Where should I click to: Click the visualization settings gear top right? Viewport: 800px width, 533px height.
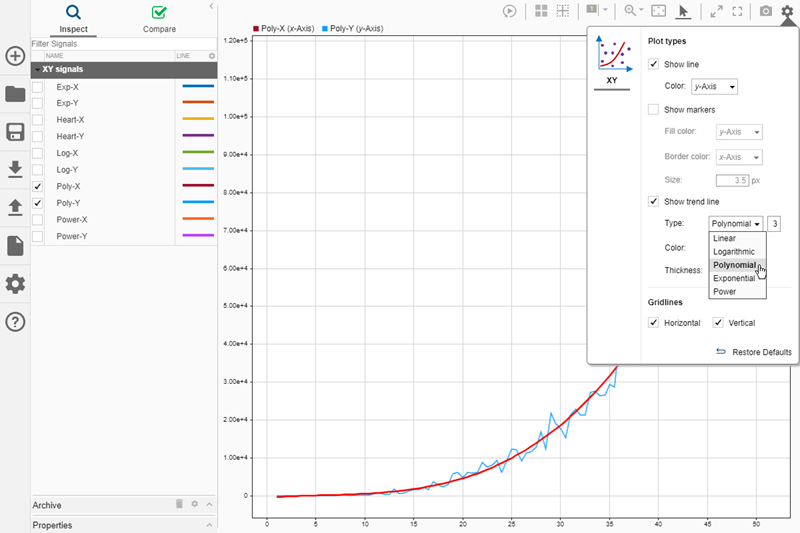pyautogui.click(x=787, y=11)
